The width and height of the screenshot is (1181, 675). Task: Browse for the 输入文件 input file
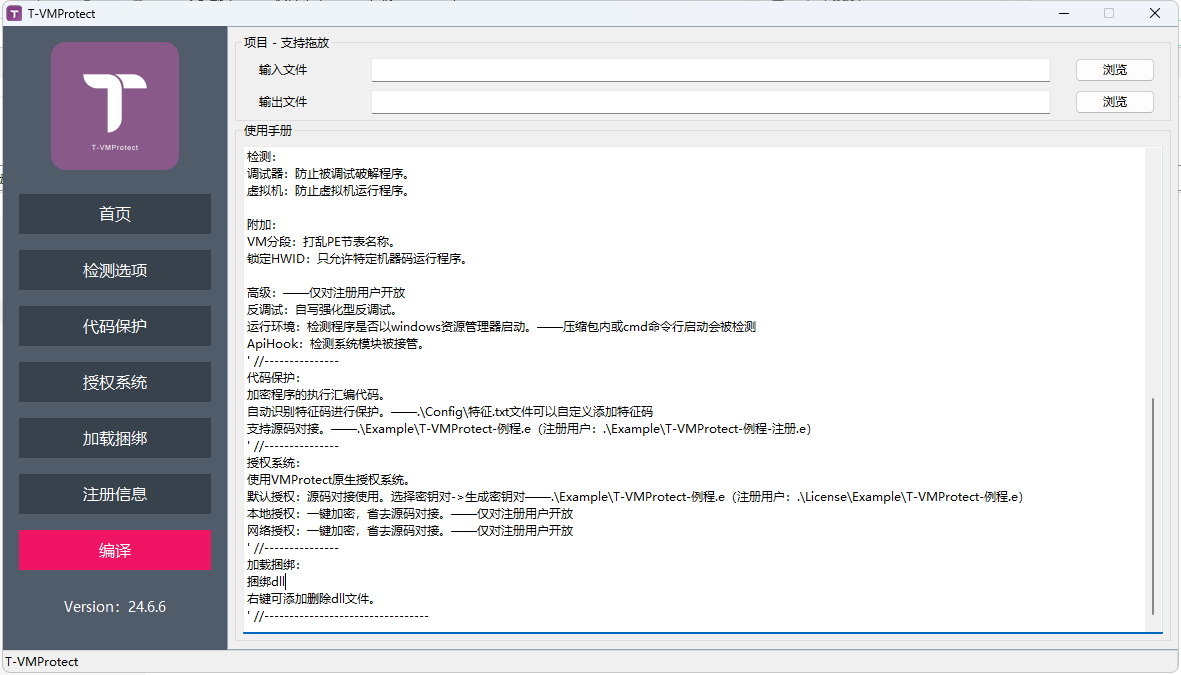1115,70
